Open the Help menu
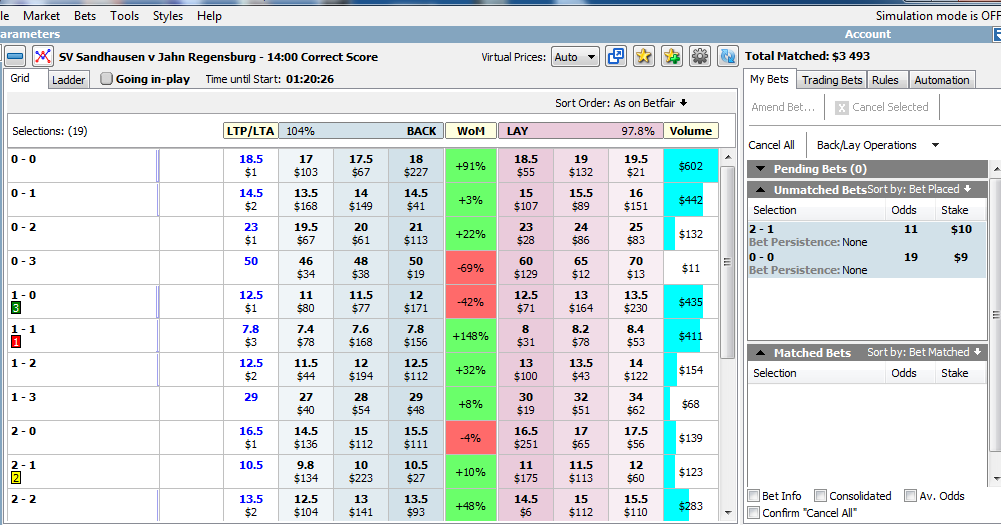This screenshot has width=1001, height=525. point(209,16)
